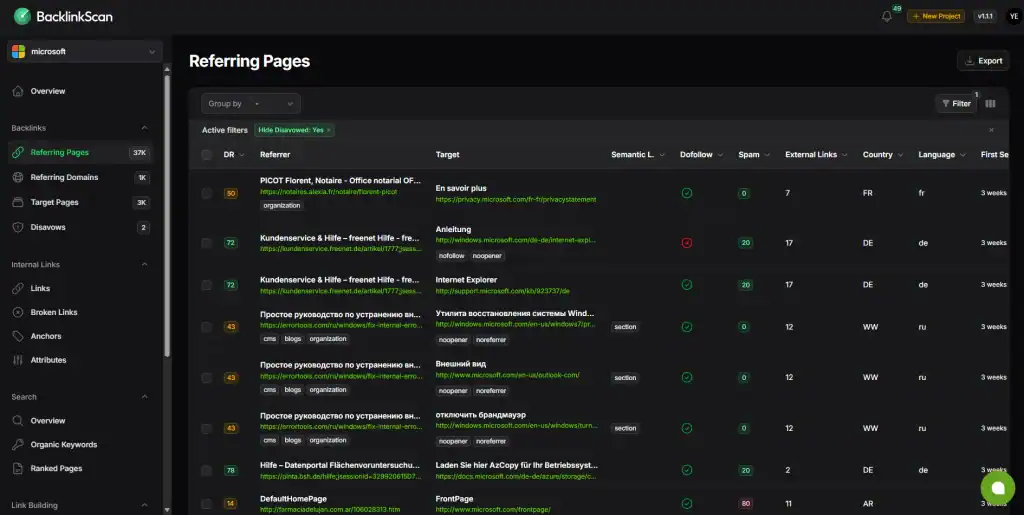
Task: Click the green dofollow checkmark for En savoir plus
Action: click(x=687, y=193)
